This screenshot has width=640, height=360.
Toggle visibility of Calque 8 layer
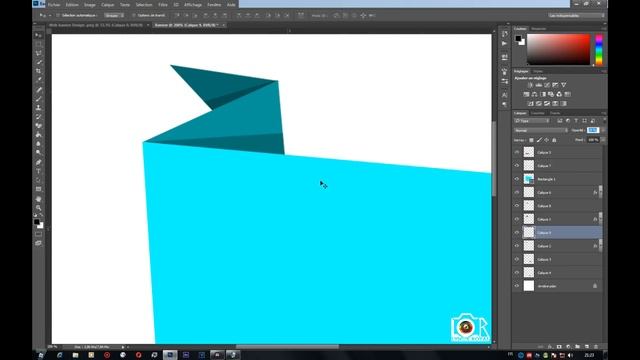coord(517,206)
